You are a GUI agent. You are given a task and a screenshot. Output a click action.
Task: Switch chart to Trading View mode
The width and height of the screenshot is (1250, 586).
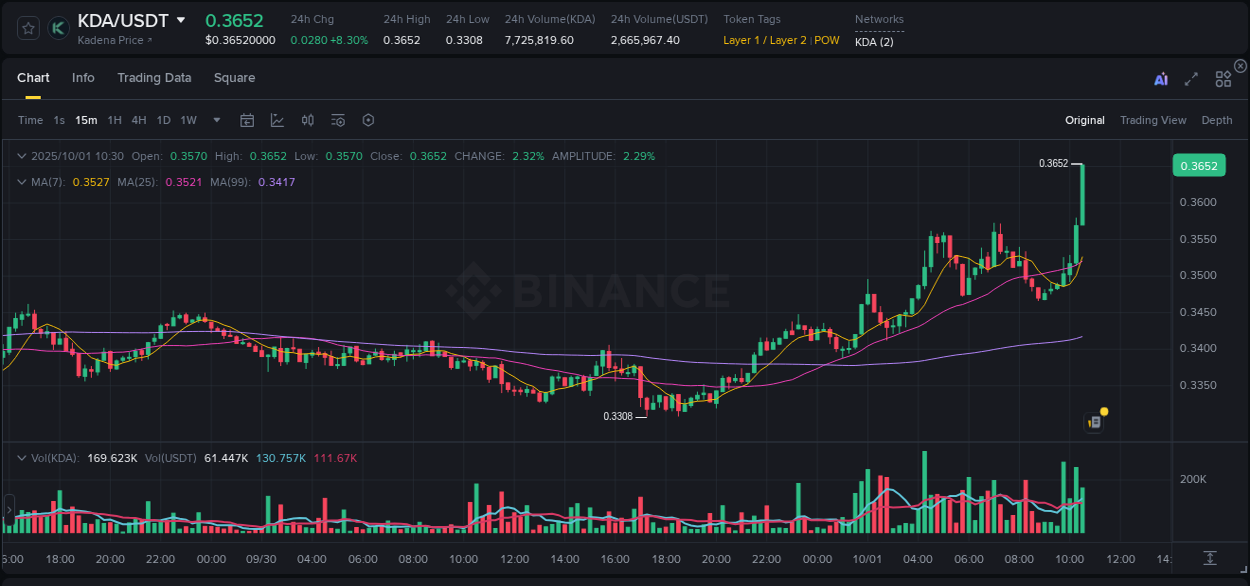pos(1153,120)
